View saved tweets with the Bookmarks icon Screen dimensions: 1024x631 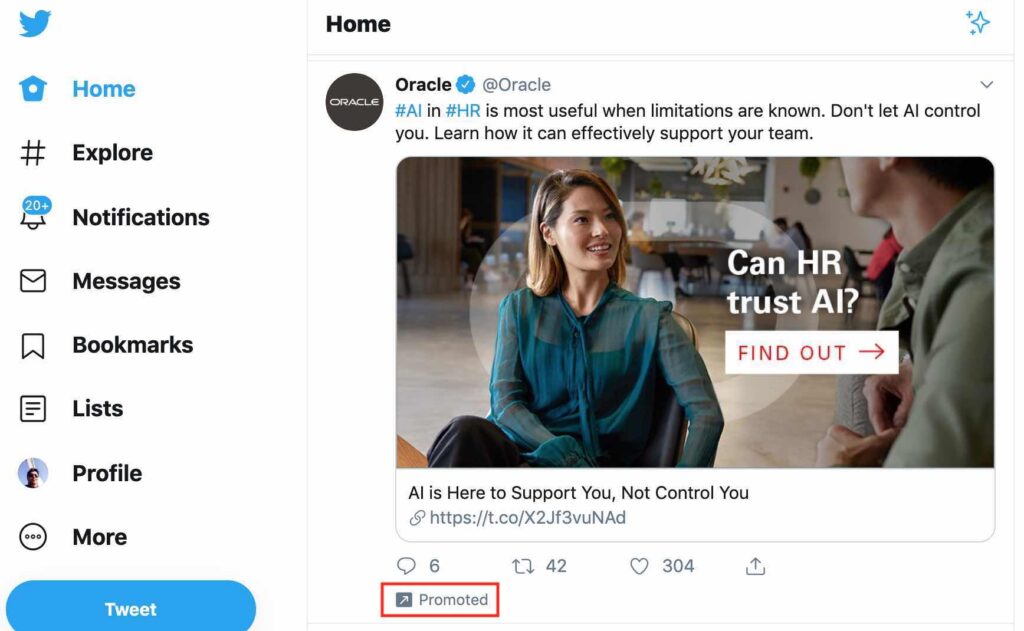point(31,345)
